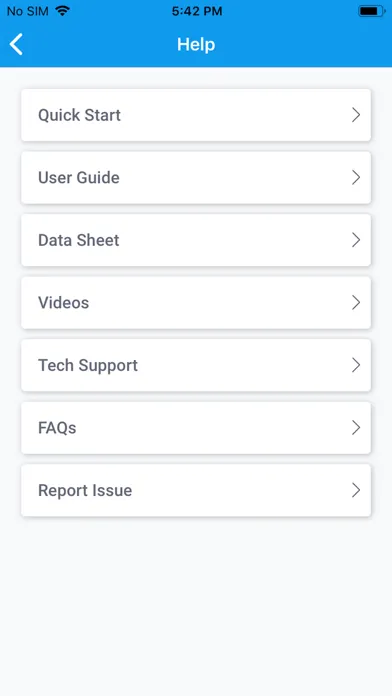The height and width of the screenshot is (696, 392).
Task: Tap the No SIM carrier label
Action: coord(28,12)
